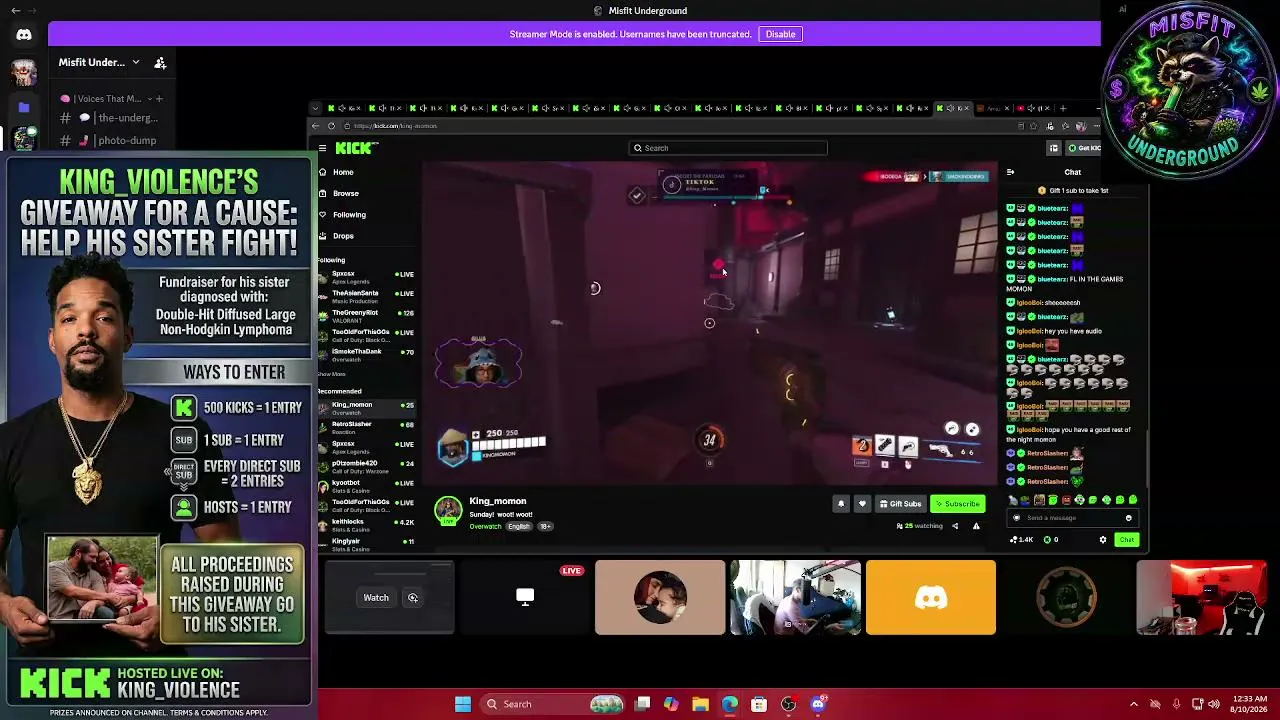
Task: Click the share icon below Gift Subs
Action: [955, 526]
